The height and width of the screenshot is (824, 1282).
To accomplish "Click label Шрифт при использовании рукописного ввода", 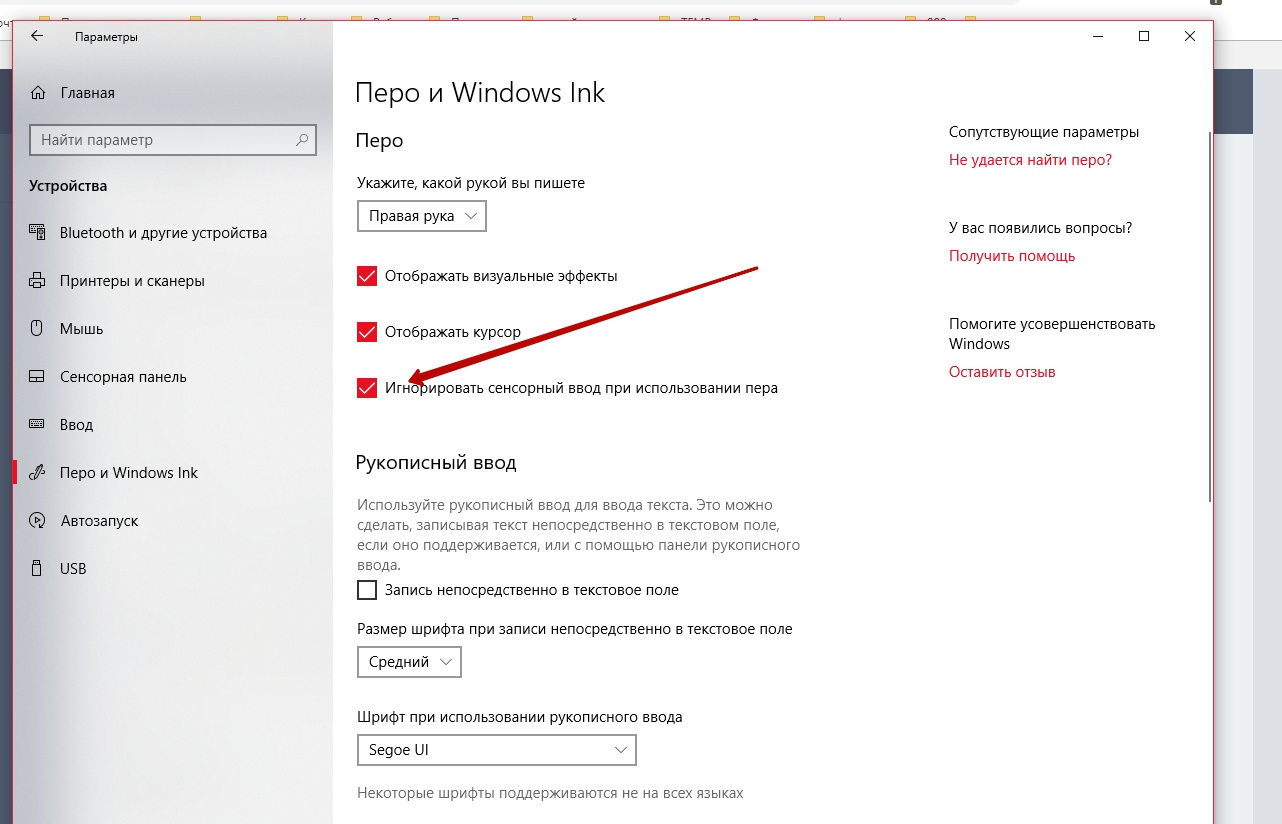I will click(x=520, y=717).
